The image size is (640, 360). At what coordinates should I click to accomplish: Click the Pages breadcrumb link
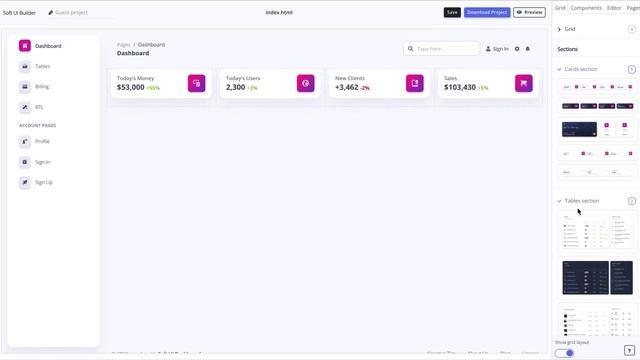[124, 44]
